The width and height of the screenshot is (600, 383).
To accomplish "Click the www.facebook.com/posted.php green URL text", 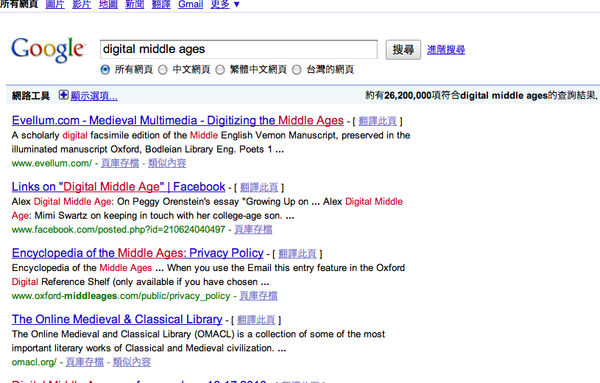I will (x=118, y=230).
